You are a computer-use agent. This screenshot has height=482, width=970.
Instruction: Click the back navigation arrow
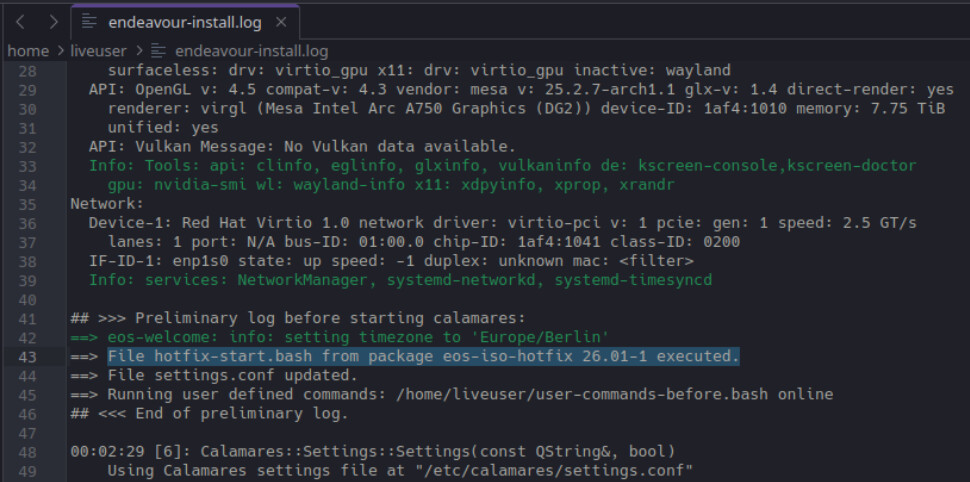tap(19, 21)
